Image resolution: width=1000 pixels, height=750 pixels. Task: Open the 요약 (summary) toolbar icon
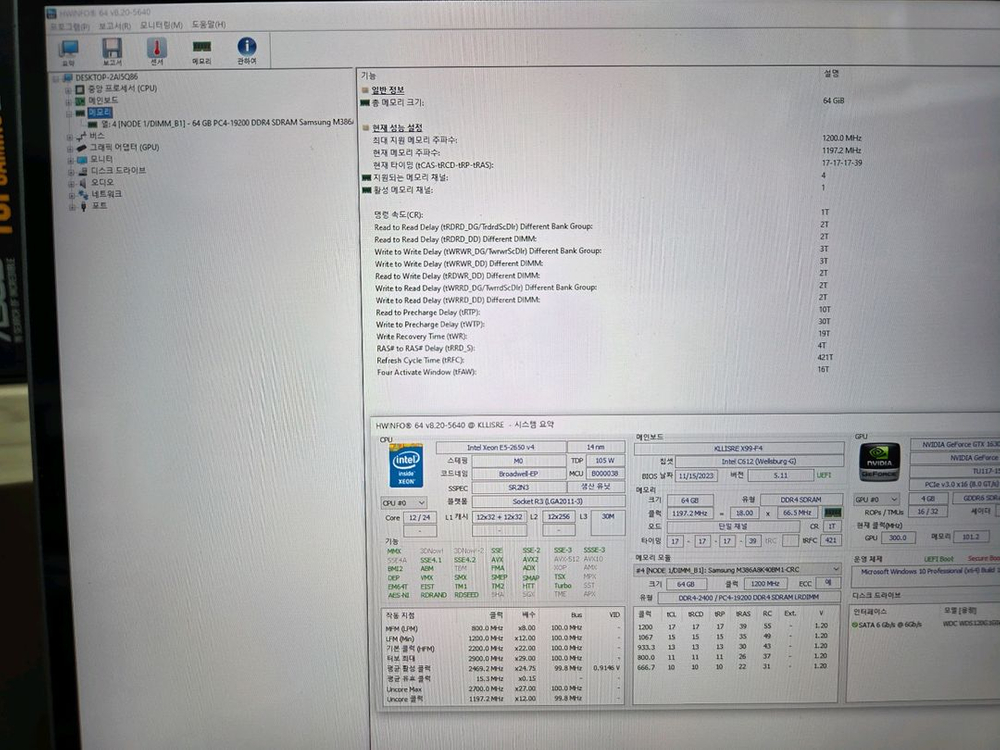click(70, 47)
